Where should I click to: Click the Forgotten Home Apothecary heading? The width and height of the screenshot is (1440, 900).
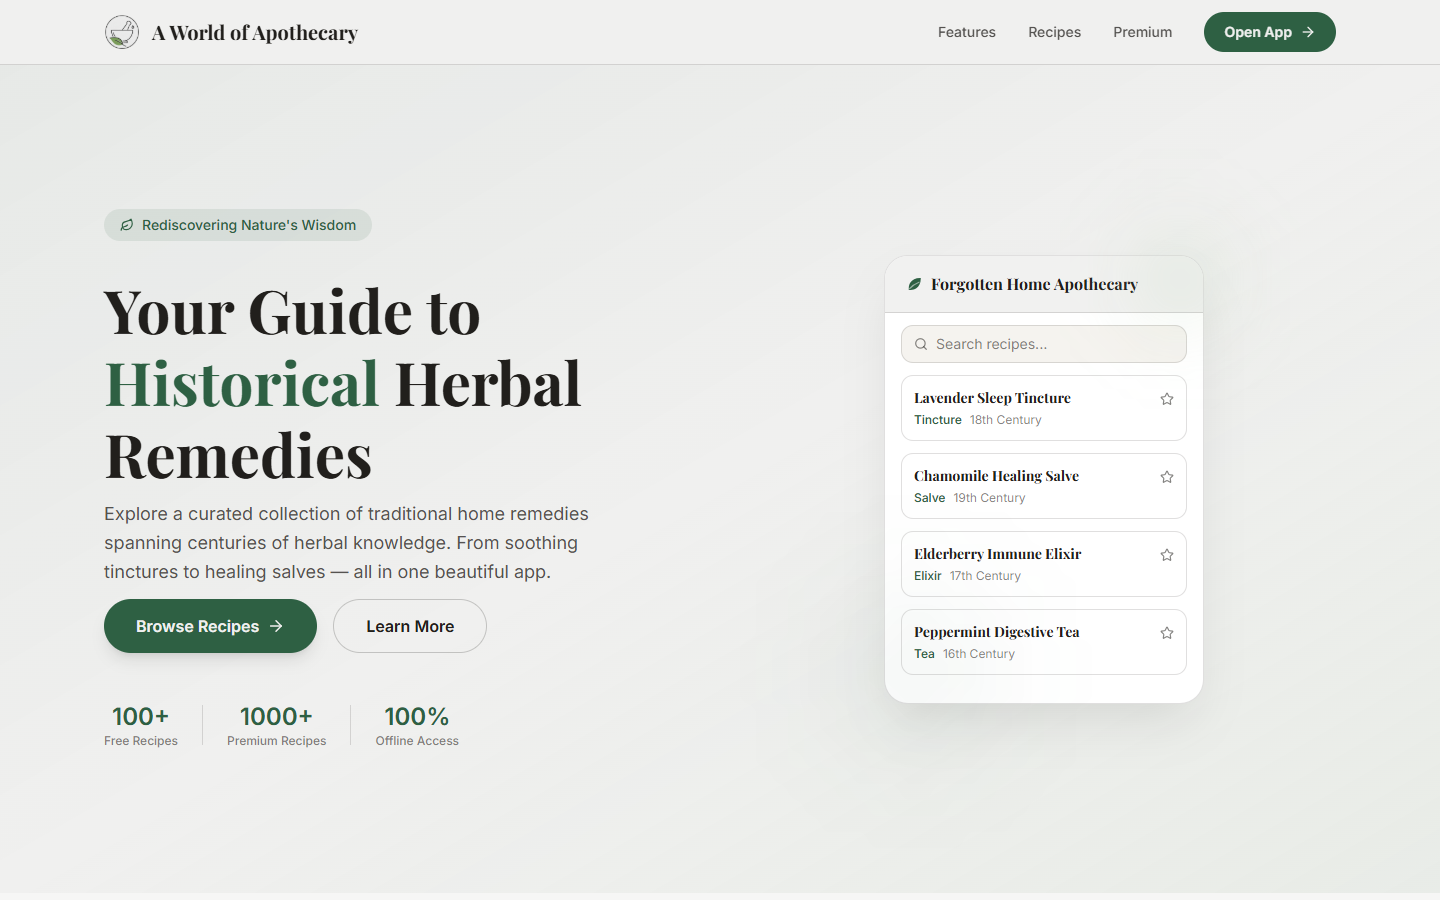click(1034, 284)
